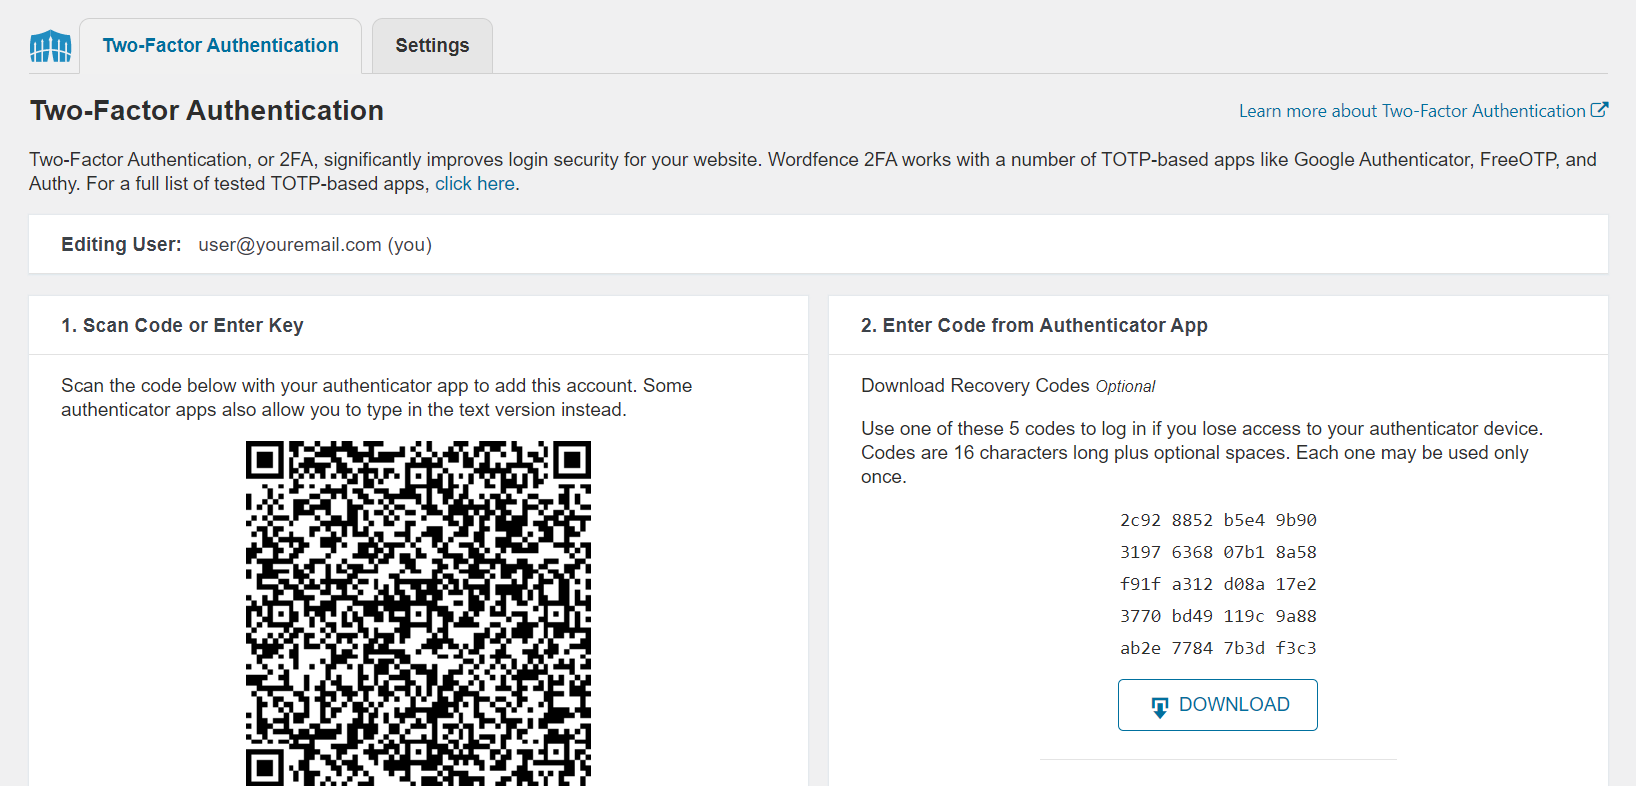Click the main 'Two-Factor Authentication' page heading
The height and width of the screenshot is (786, 1636).
(207, 111)
